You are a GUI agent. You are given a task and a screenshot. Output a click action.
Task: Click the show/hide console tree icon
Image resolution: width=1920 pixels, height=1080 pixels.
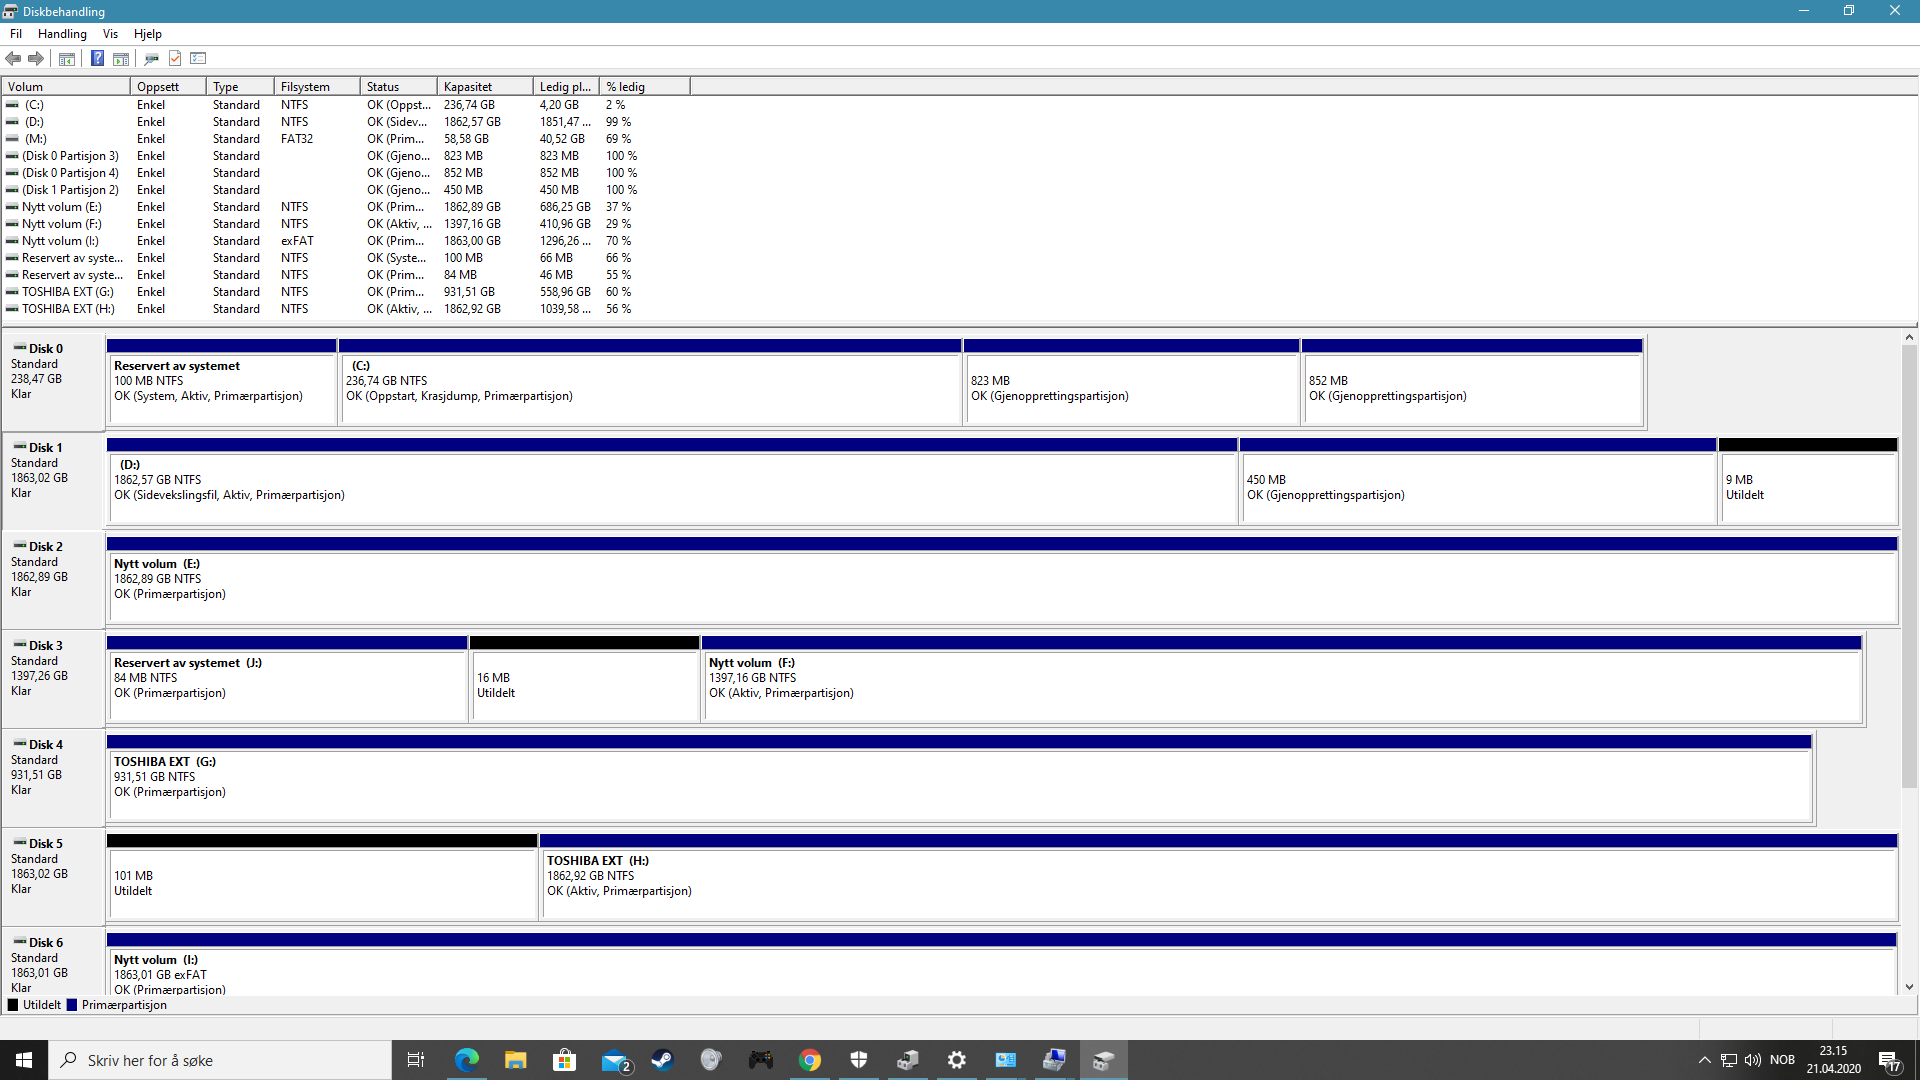pyautogui.click(x=67, y=58)
